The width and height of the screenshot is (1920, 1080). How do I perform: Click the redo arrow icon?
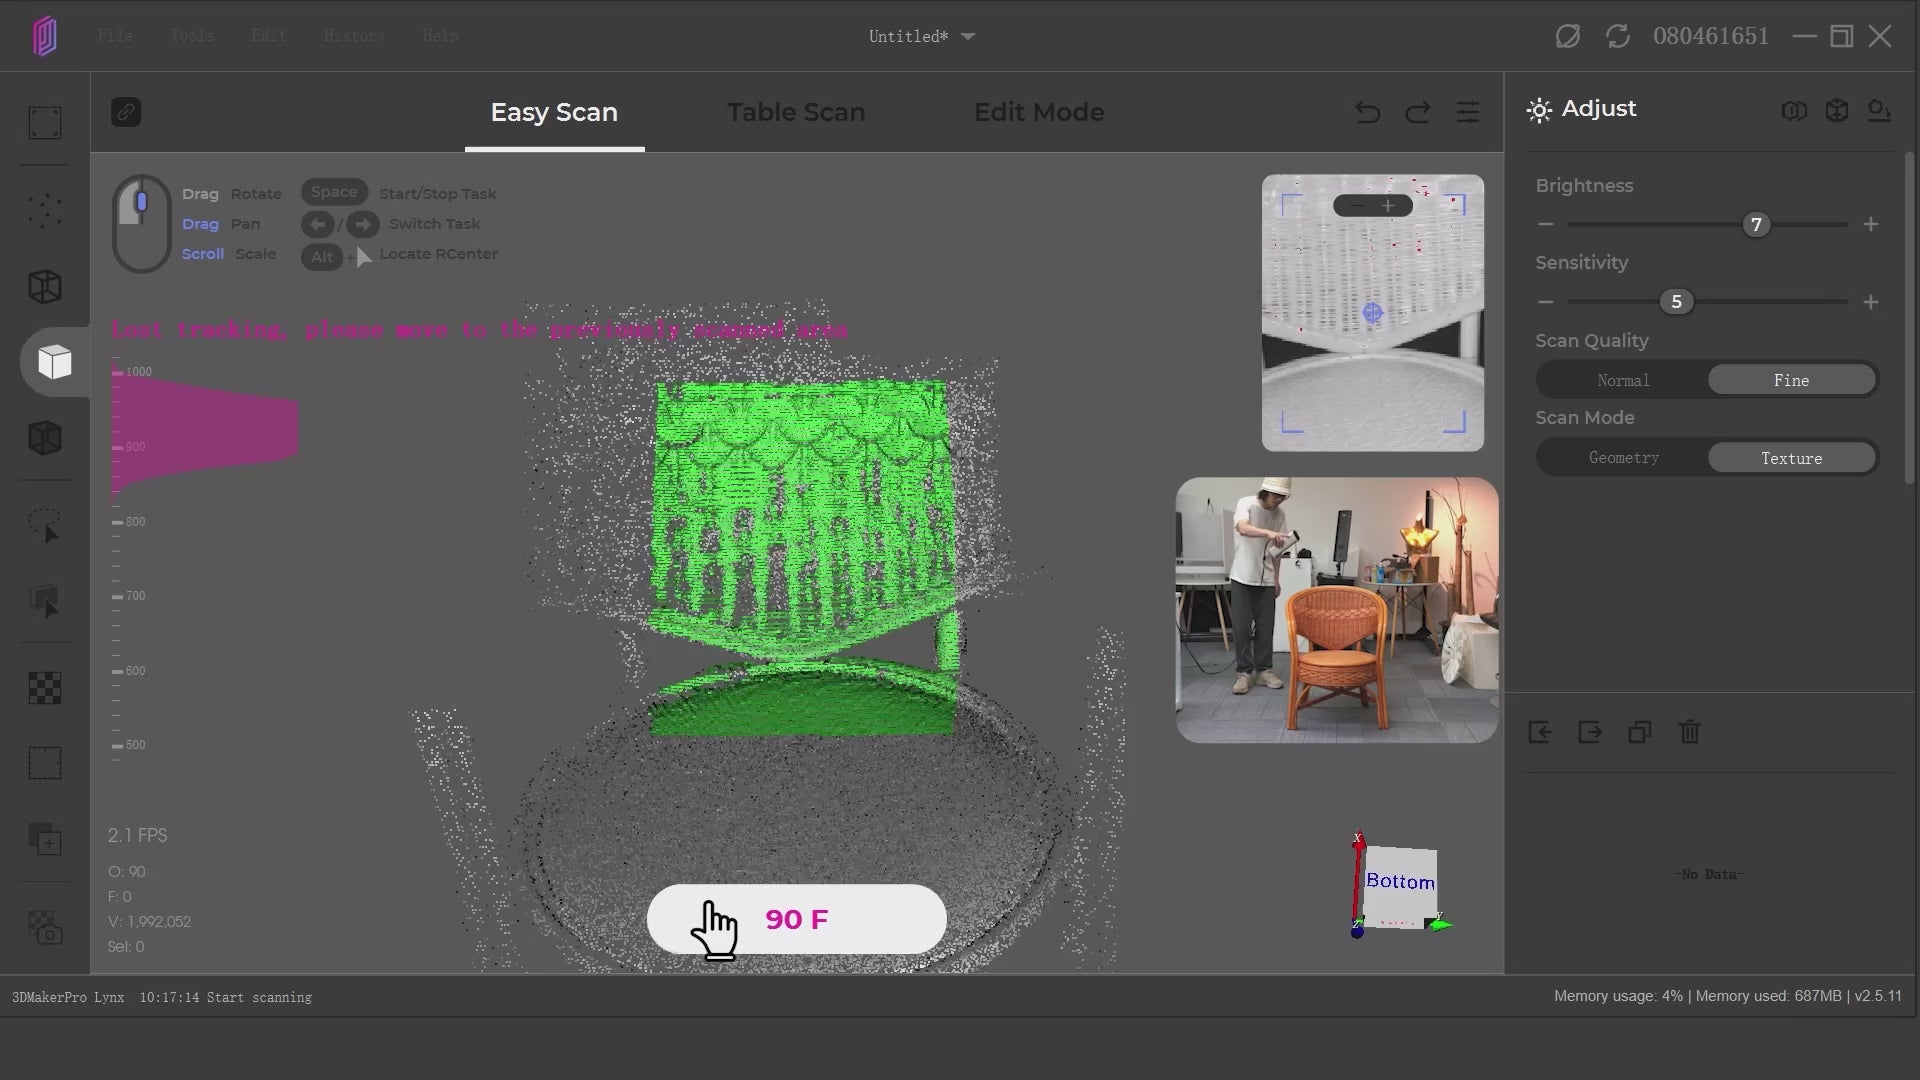(x=1417, y=112)
